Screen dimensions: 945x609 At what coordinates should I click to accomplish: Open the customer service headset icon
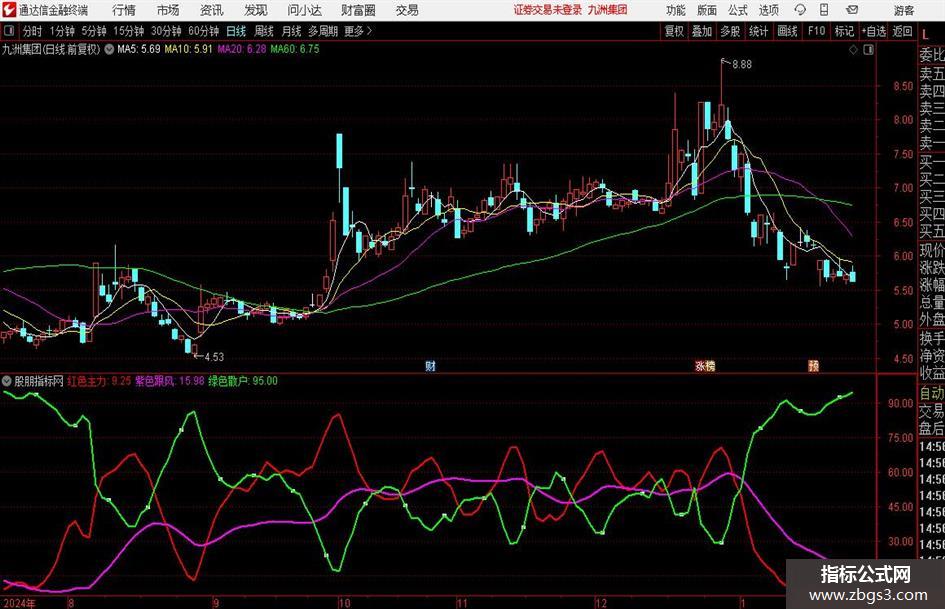coord(800,10)
